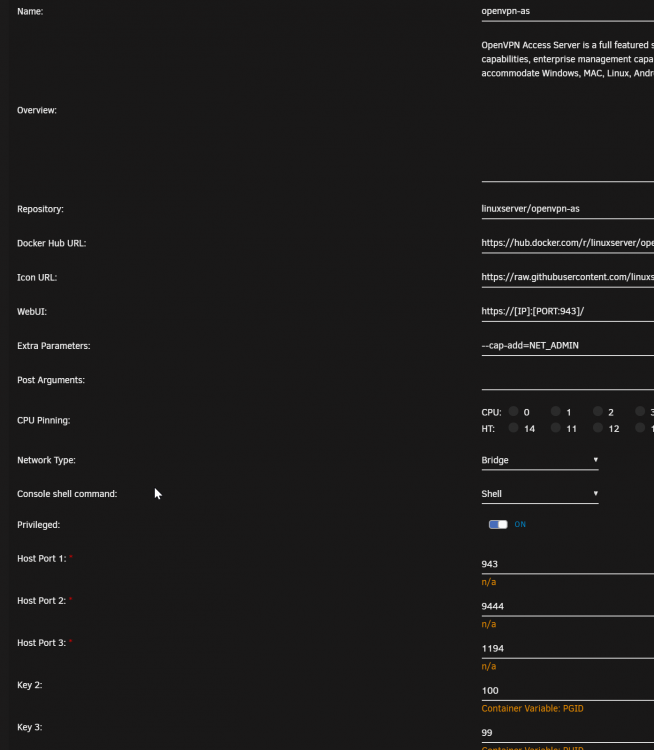Click the CPU Pinning label
This screenshot has height=750, width=654.
[x=44, y=420]
